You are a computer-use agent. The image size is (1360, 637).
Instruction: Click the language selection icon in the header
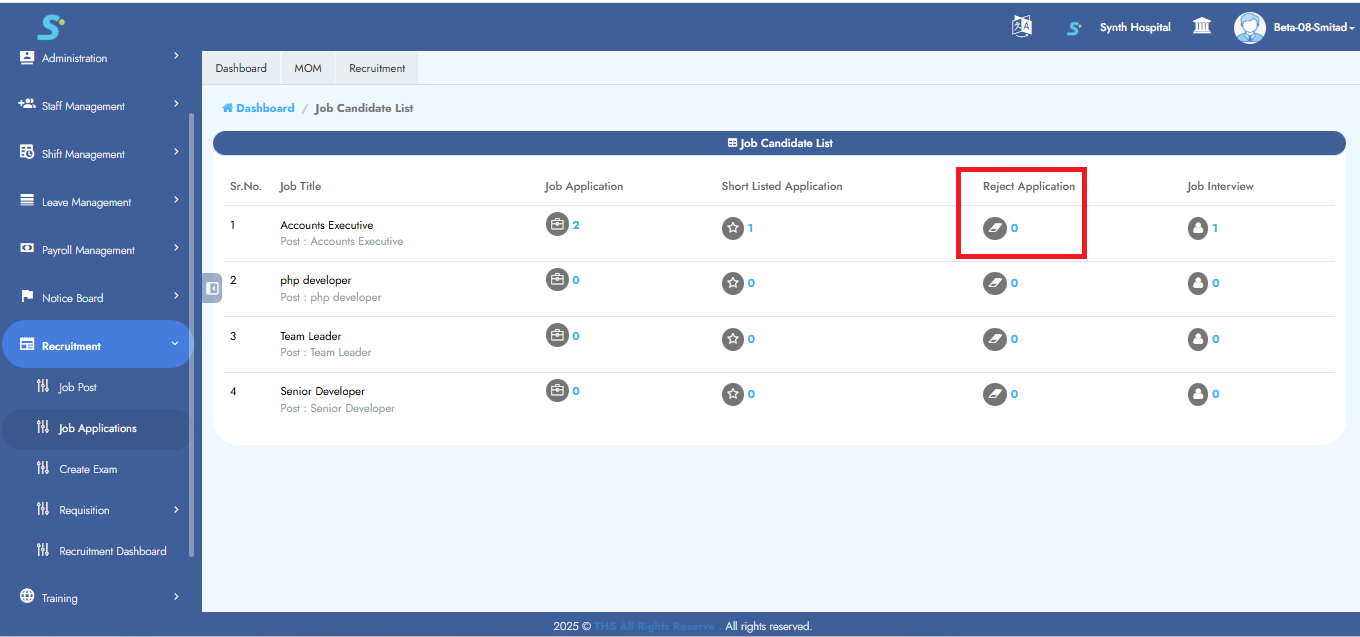[1021, 26]
